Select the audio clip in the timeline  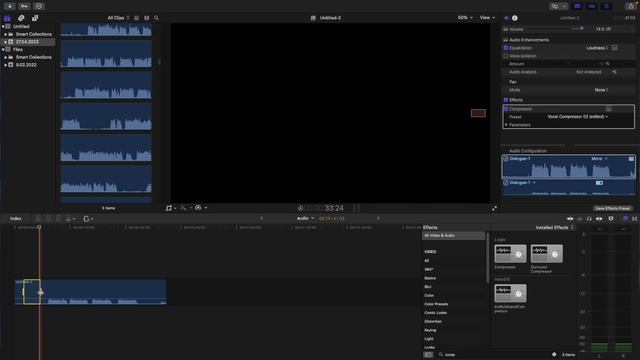91,292
